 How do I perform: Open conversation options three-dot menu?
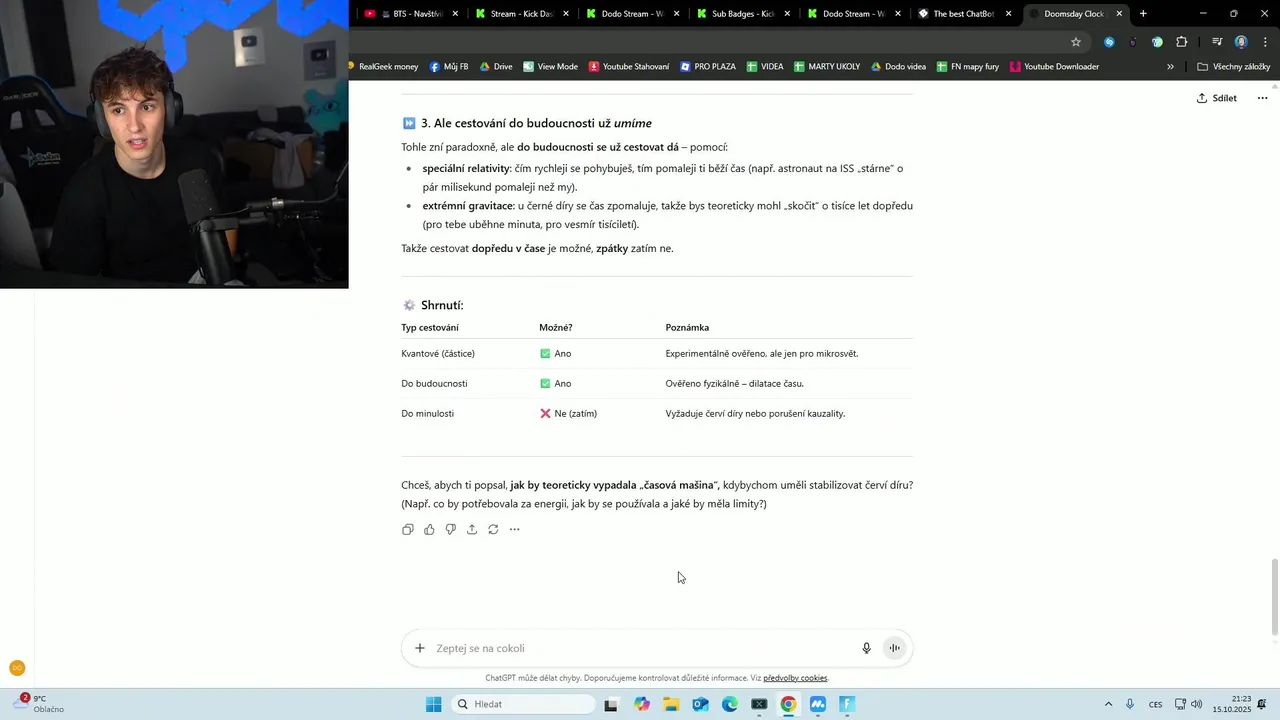coord(1262,98)
